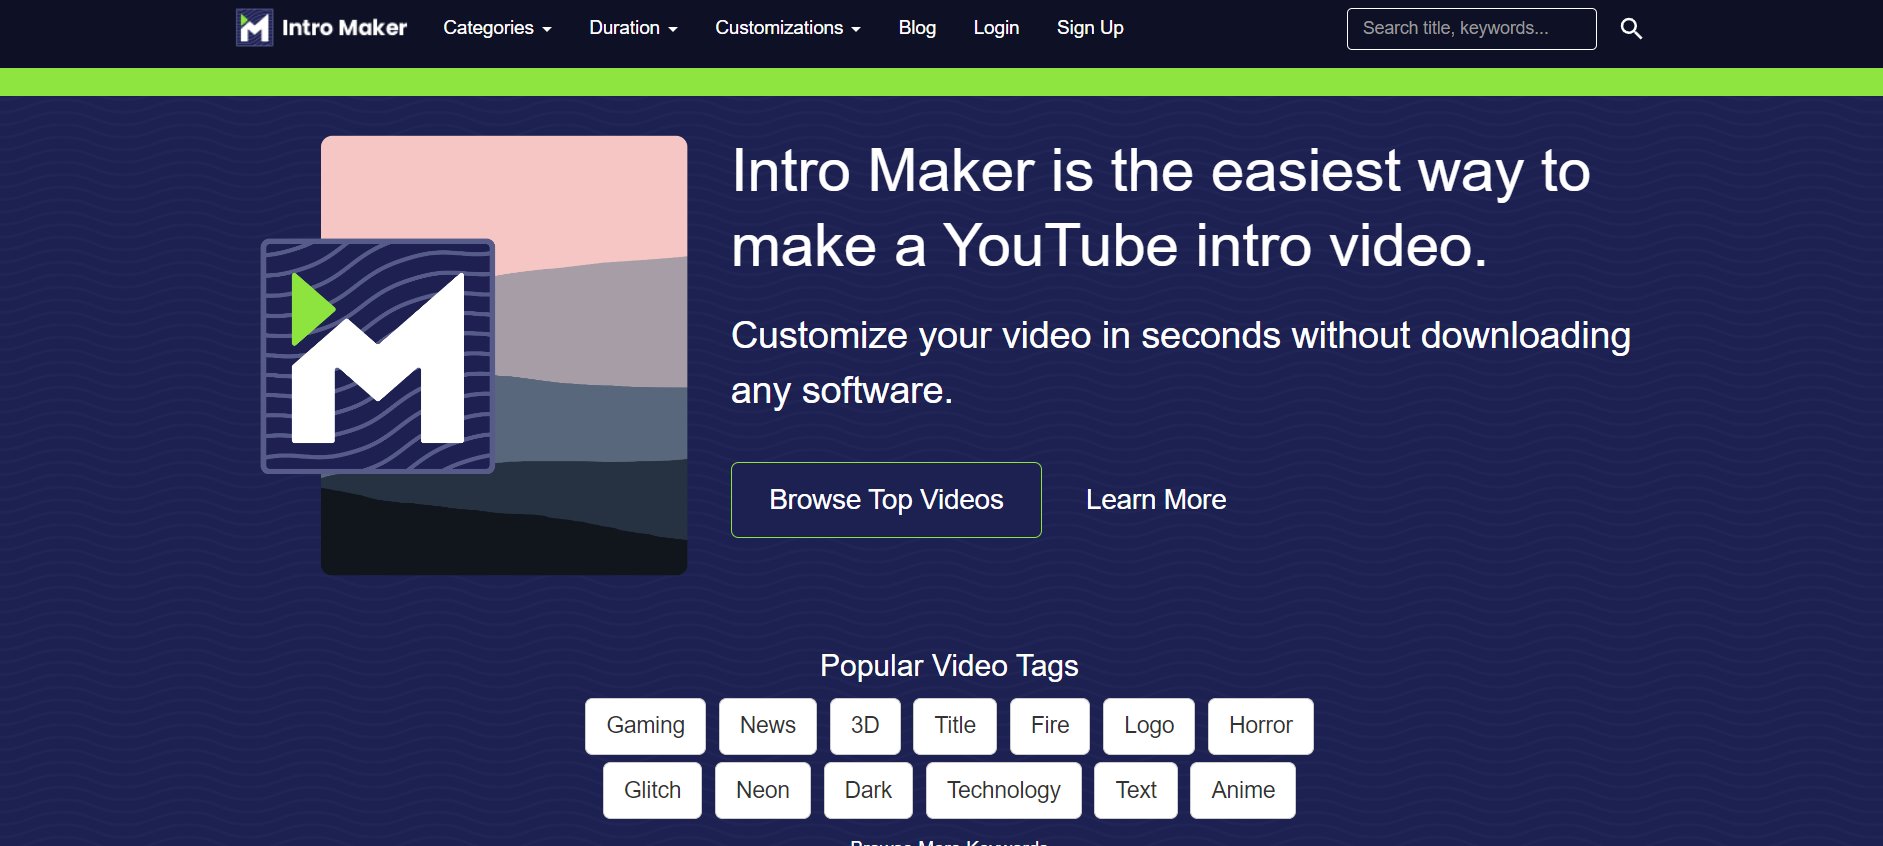Choose the Anime tag
1883x846 pixels.
1243,791
